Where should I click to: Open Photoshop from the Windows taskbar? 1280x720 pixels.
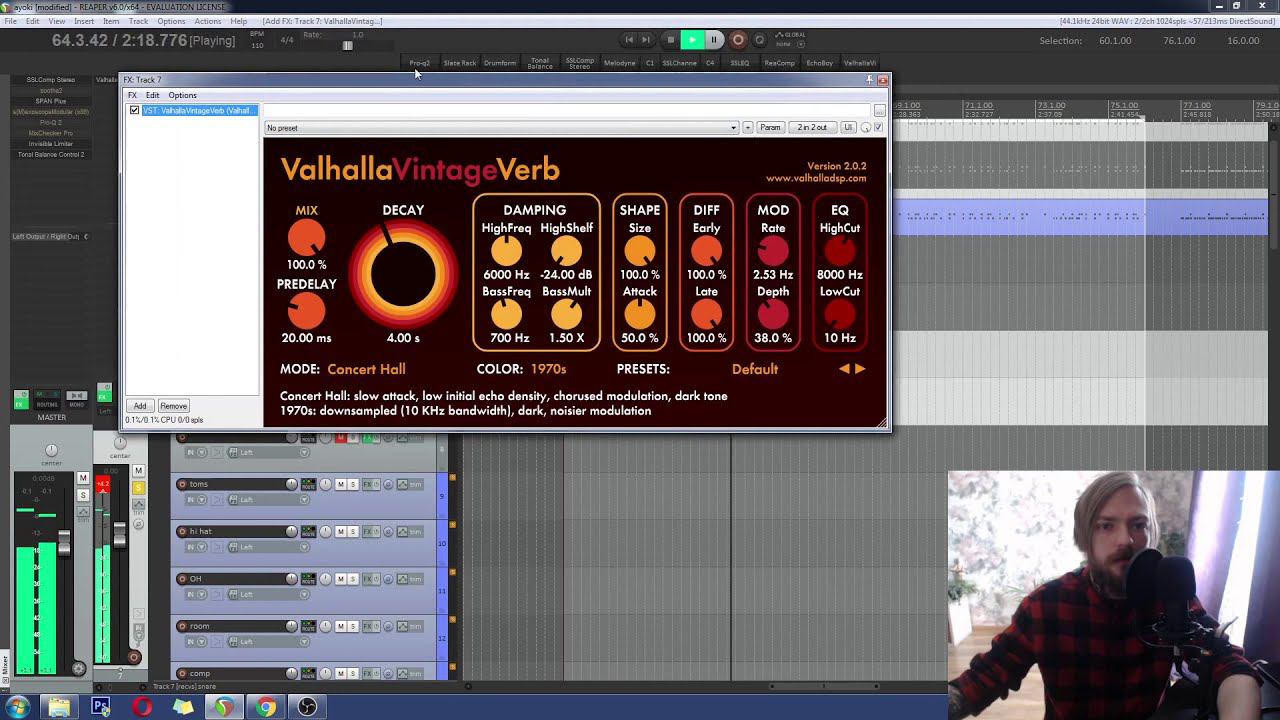tap(101, 707)
